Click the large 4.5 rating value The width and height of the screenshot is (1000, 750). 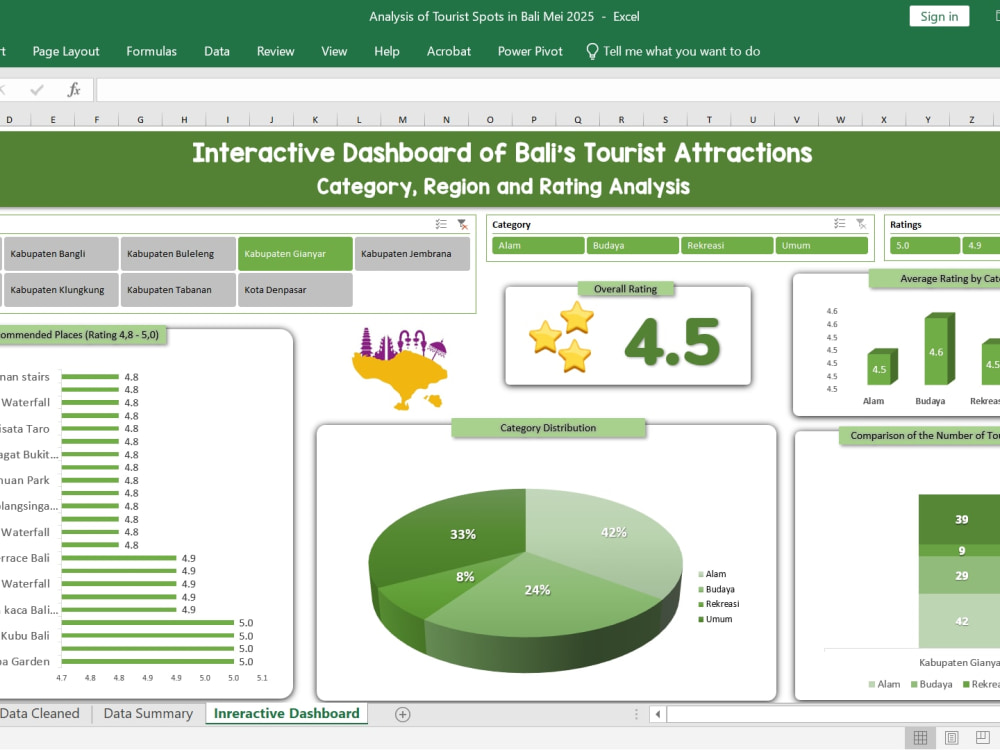(x=673, y=342)
